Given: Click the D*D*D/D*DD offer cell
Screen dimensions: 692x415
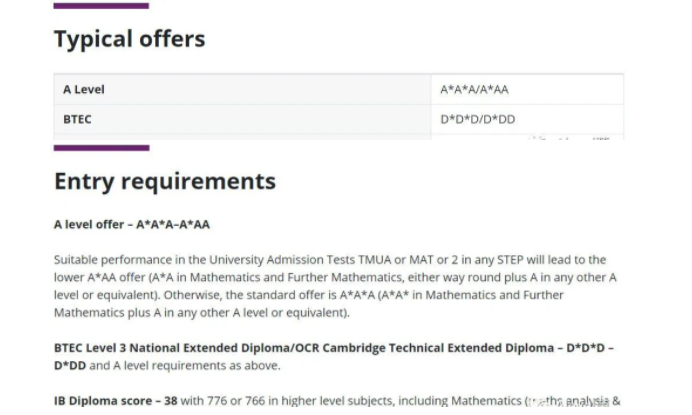Looking at the screenshot, I should coord(478,119).
